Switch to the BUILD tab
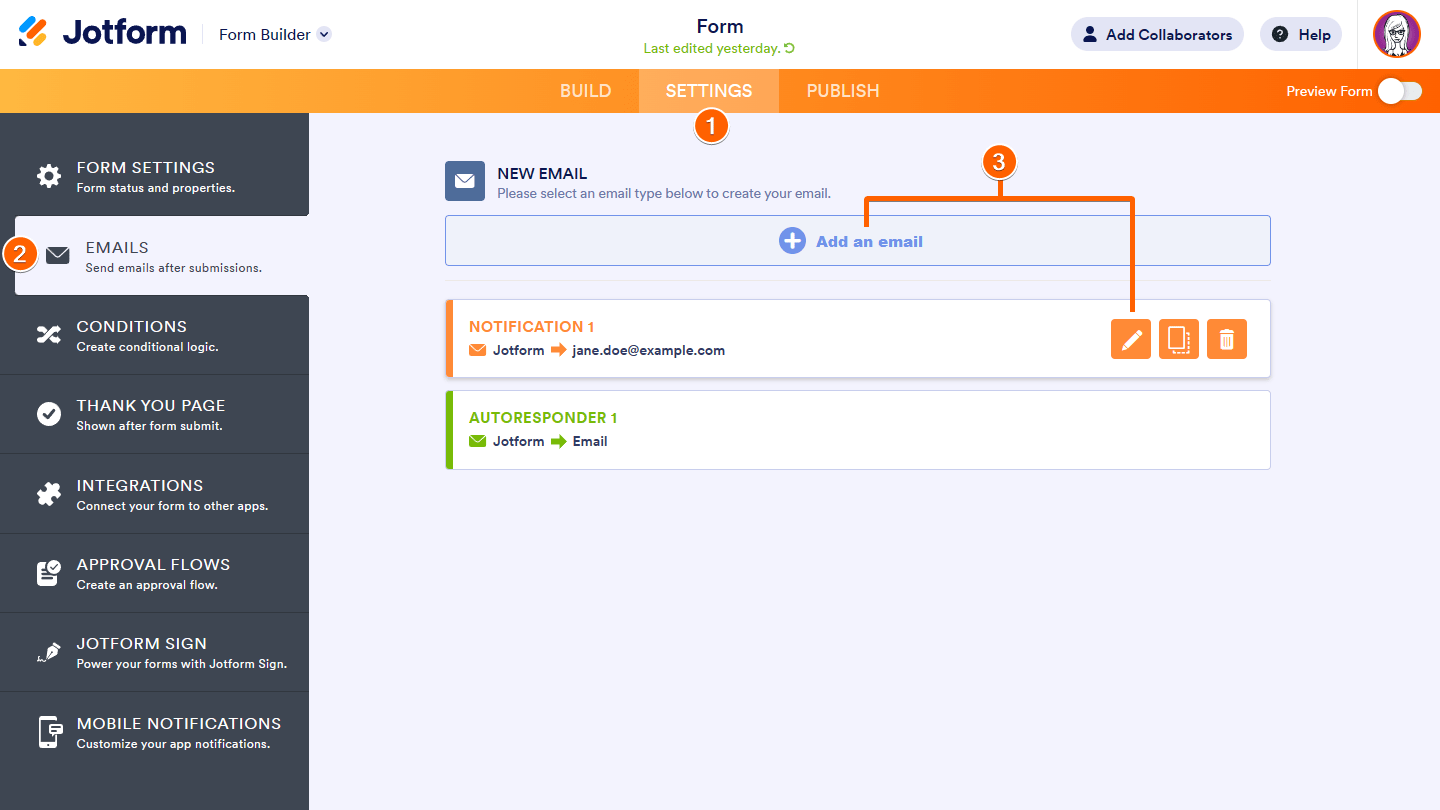Screen dimensions: 1440x810 [585, 90]
